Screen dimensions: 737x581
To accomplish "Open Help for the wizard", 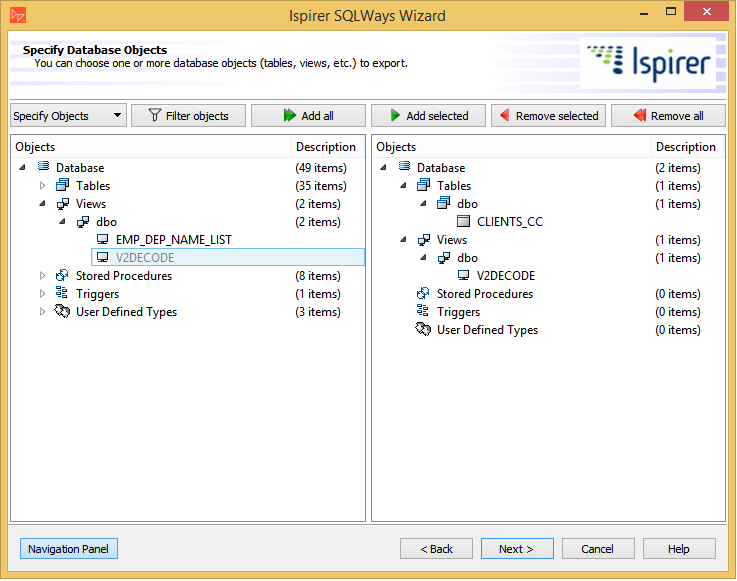I will click(x=679, y=549).
